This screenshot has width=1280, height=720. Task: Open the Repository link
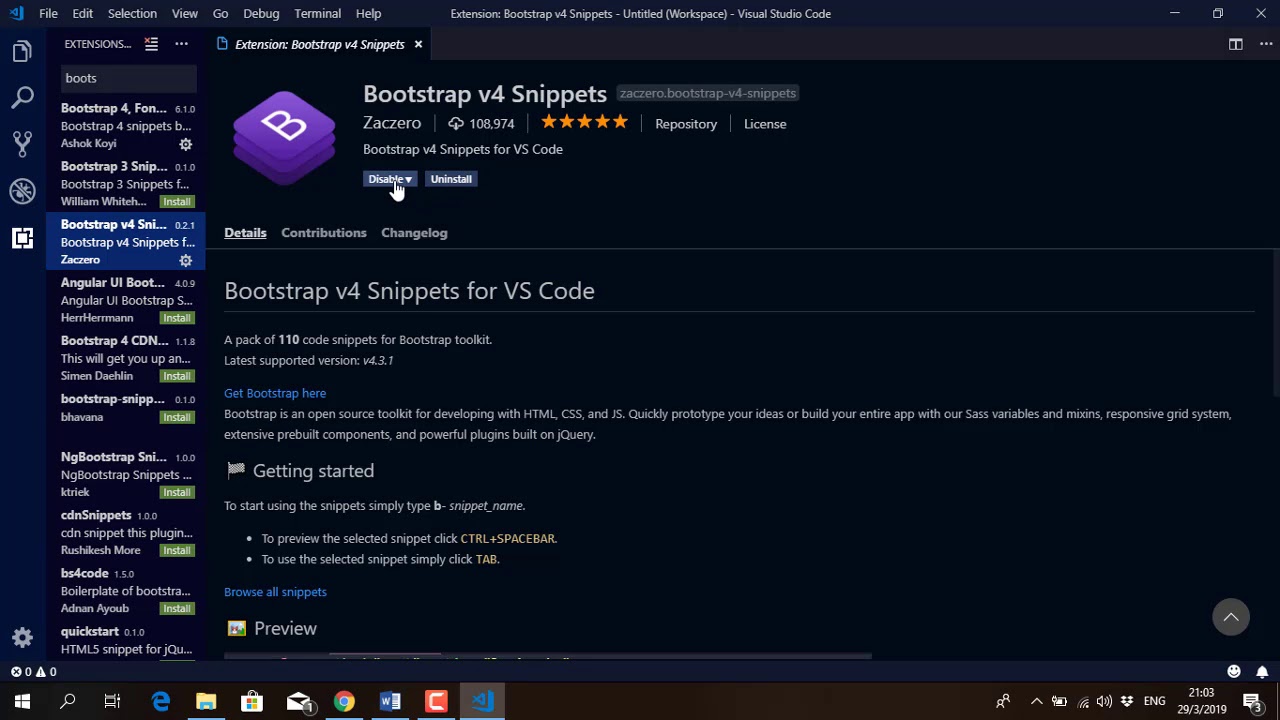(686, 124)
